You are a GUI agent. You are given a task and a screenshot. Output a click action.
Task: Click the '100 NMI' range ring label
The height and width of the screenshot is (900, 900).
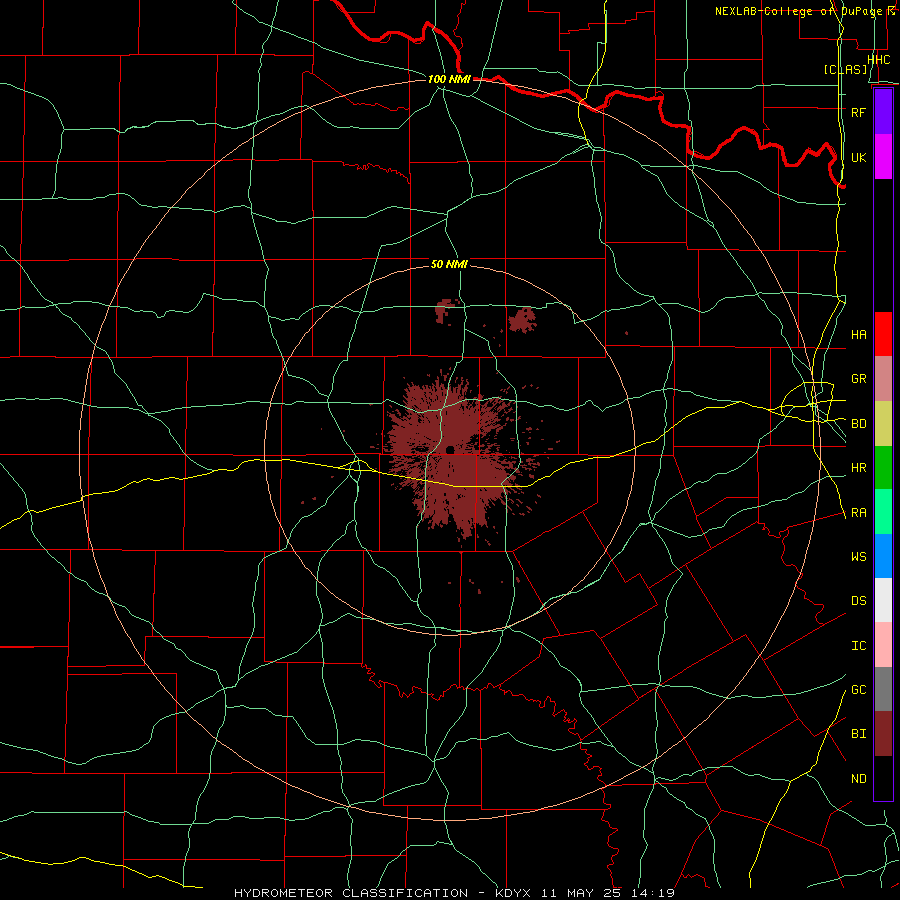pos(449,79)
